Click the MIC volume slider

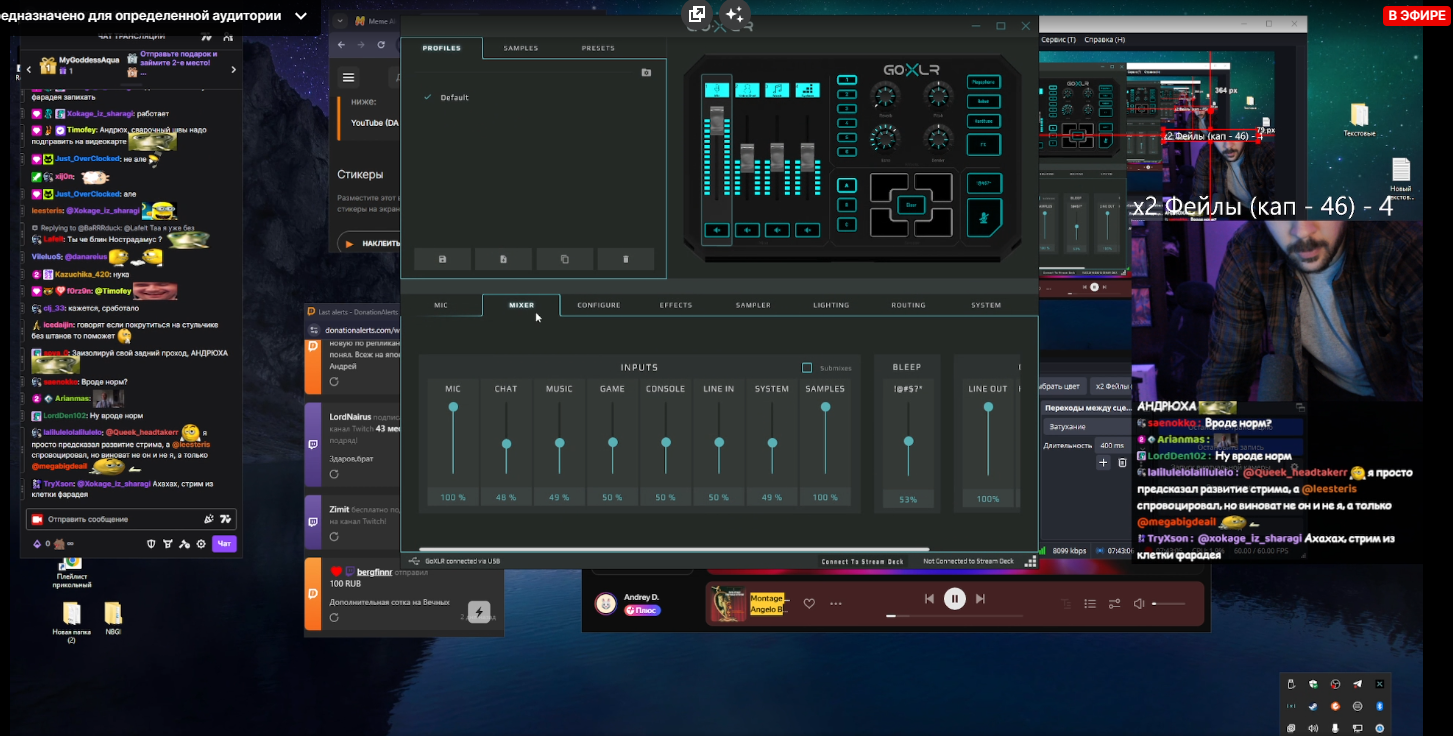pyautogui.click(x=453, y=438)
